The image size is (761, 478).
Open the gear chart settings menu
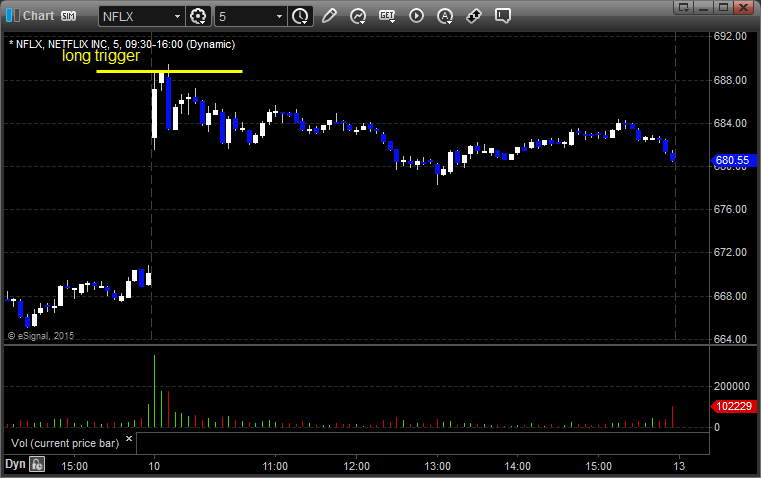click(198, 16)
